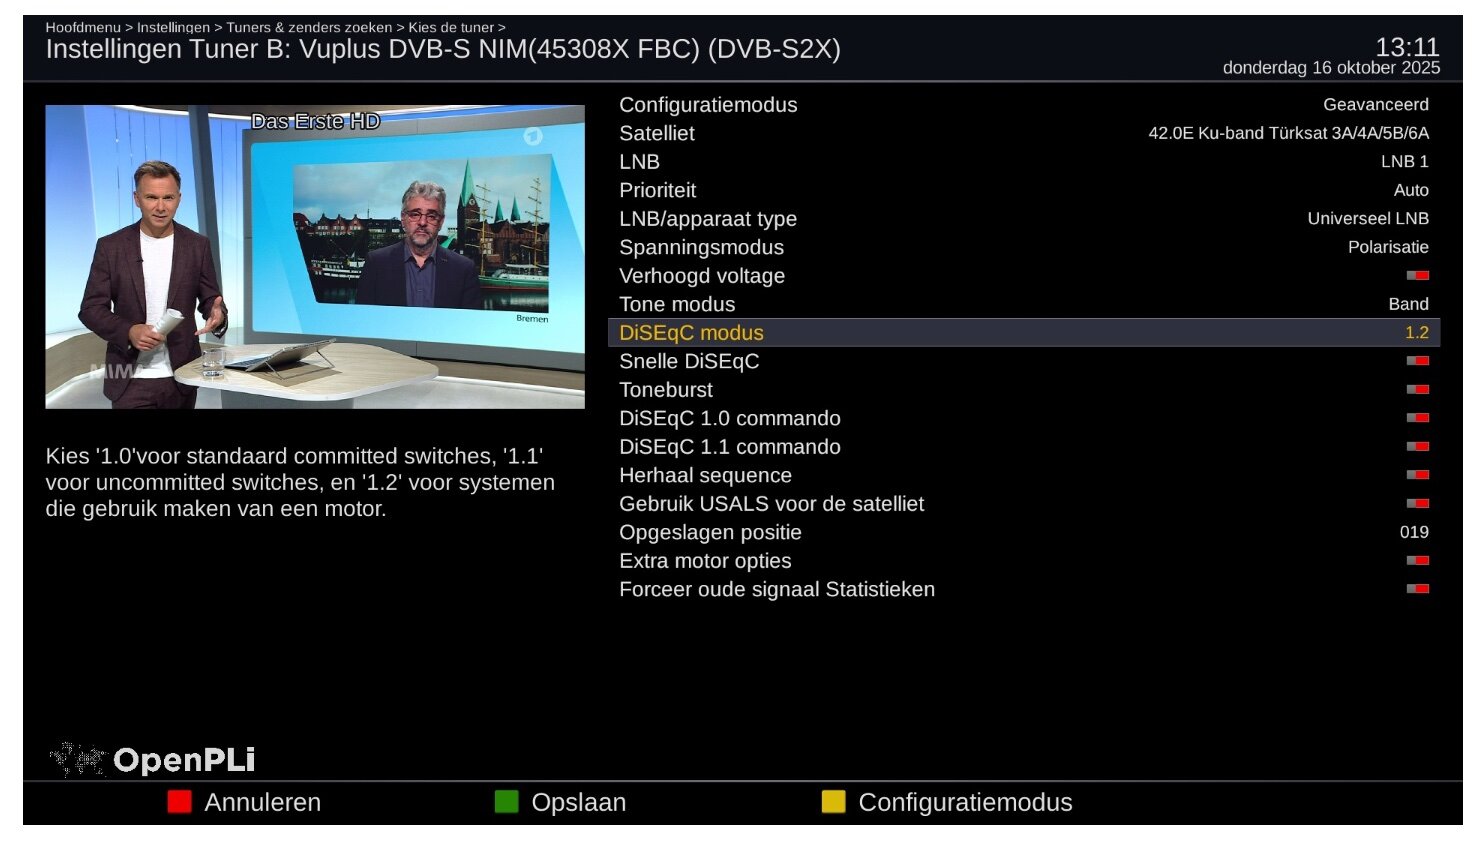The height and width of the screenshot is (843, 1483).
Task: Select the Prioriteit setting row label
Action: pos(657,190)
